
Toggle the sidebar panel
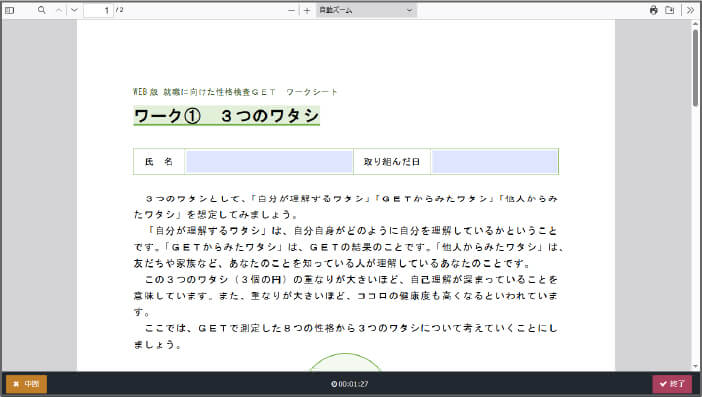[x=9, y=10]
